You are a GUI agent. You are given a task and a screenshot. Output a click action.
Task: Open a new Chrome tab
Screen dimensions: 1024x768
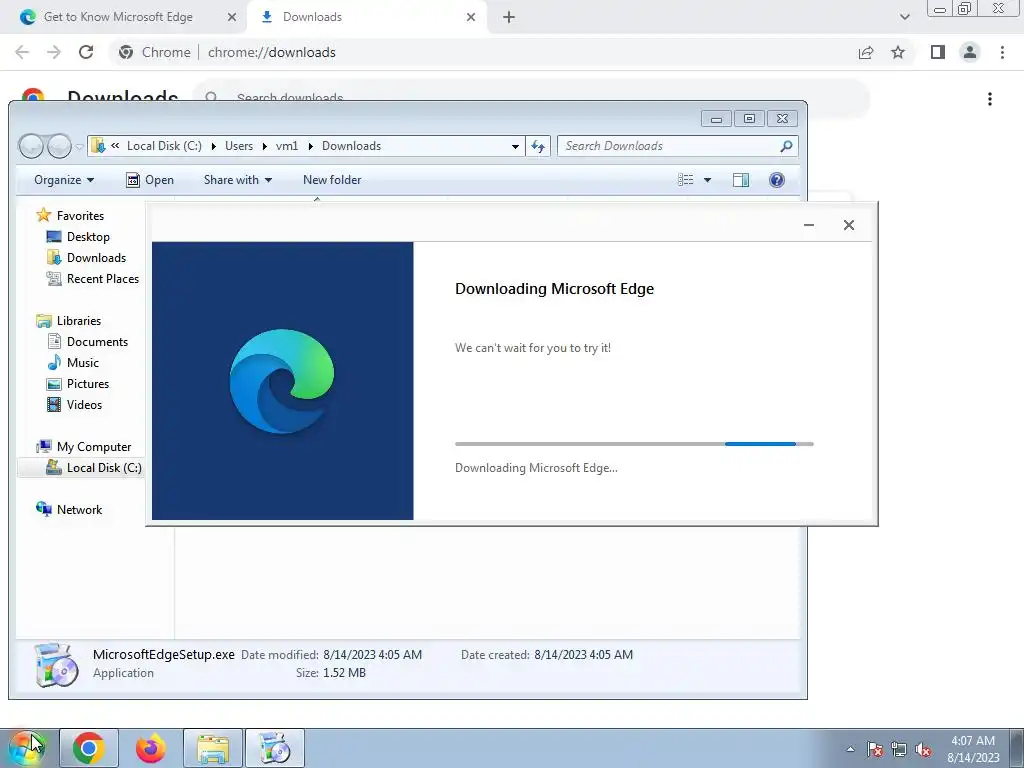point(509,17)
